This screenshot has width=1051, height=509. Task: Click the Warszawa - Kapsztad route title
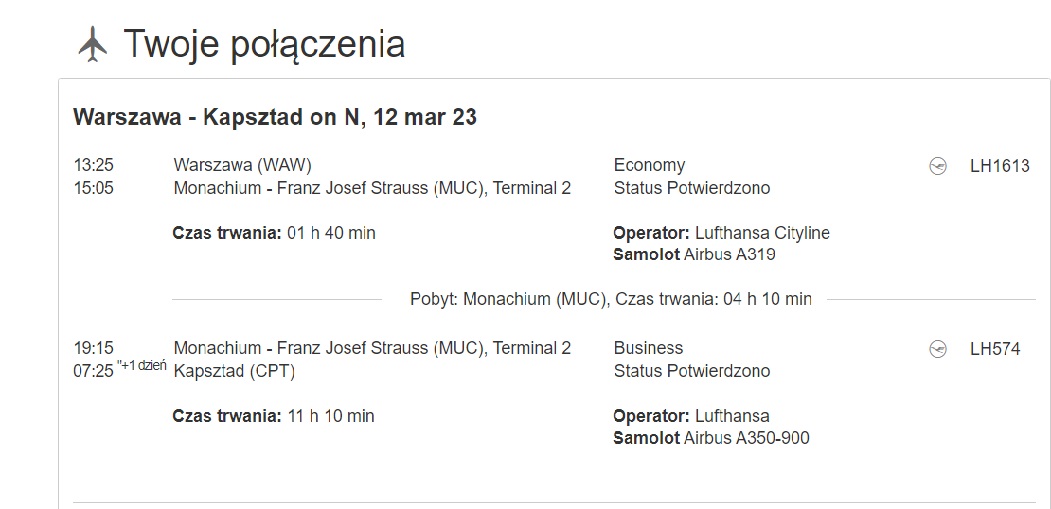[275, 117]
